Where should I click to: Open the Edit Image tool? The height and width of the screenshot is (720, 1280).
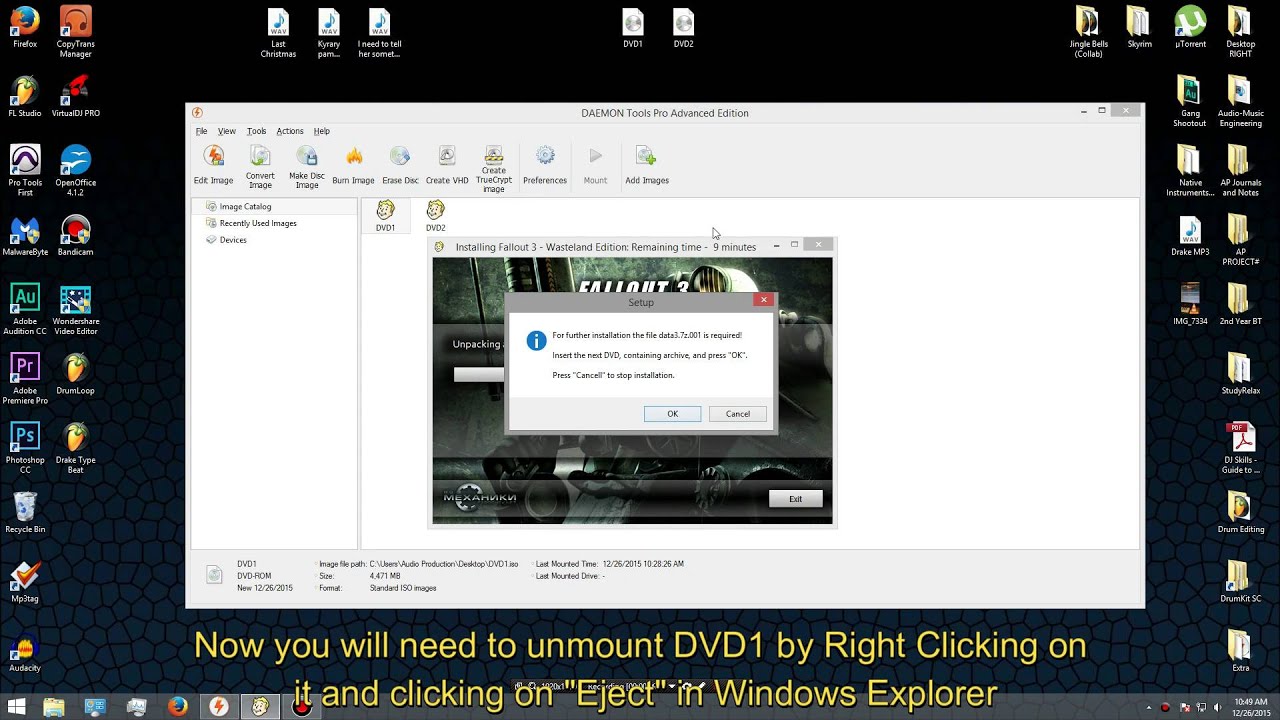213,165
